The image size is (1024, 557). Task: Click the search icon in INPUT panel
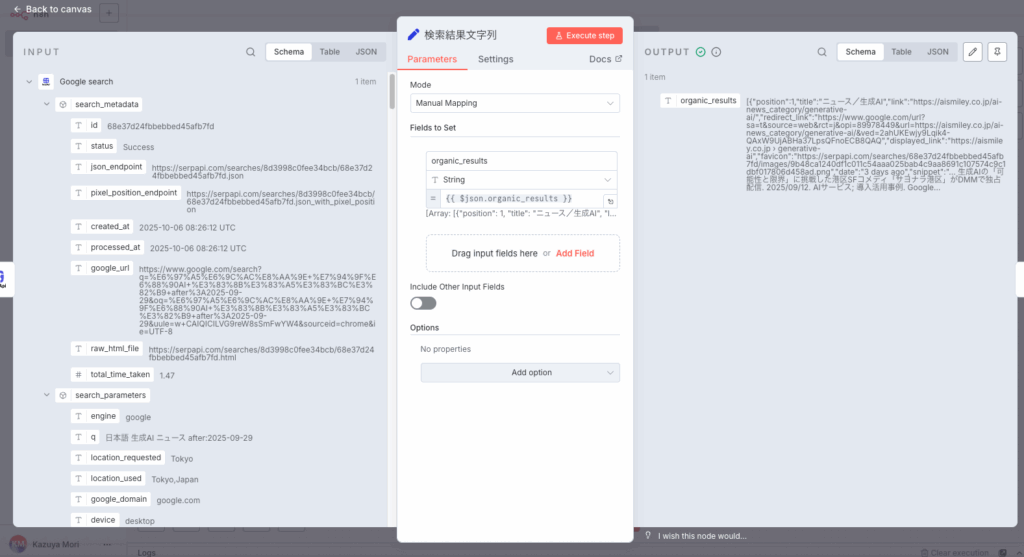coord(250,52)
